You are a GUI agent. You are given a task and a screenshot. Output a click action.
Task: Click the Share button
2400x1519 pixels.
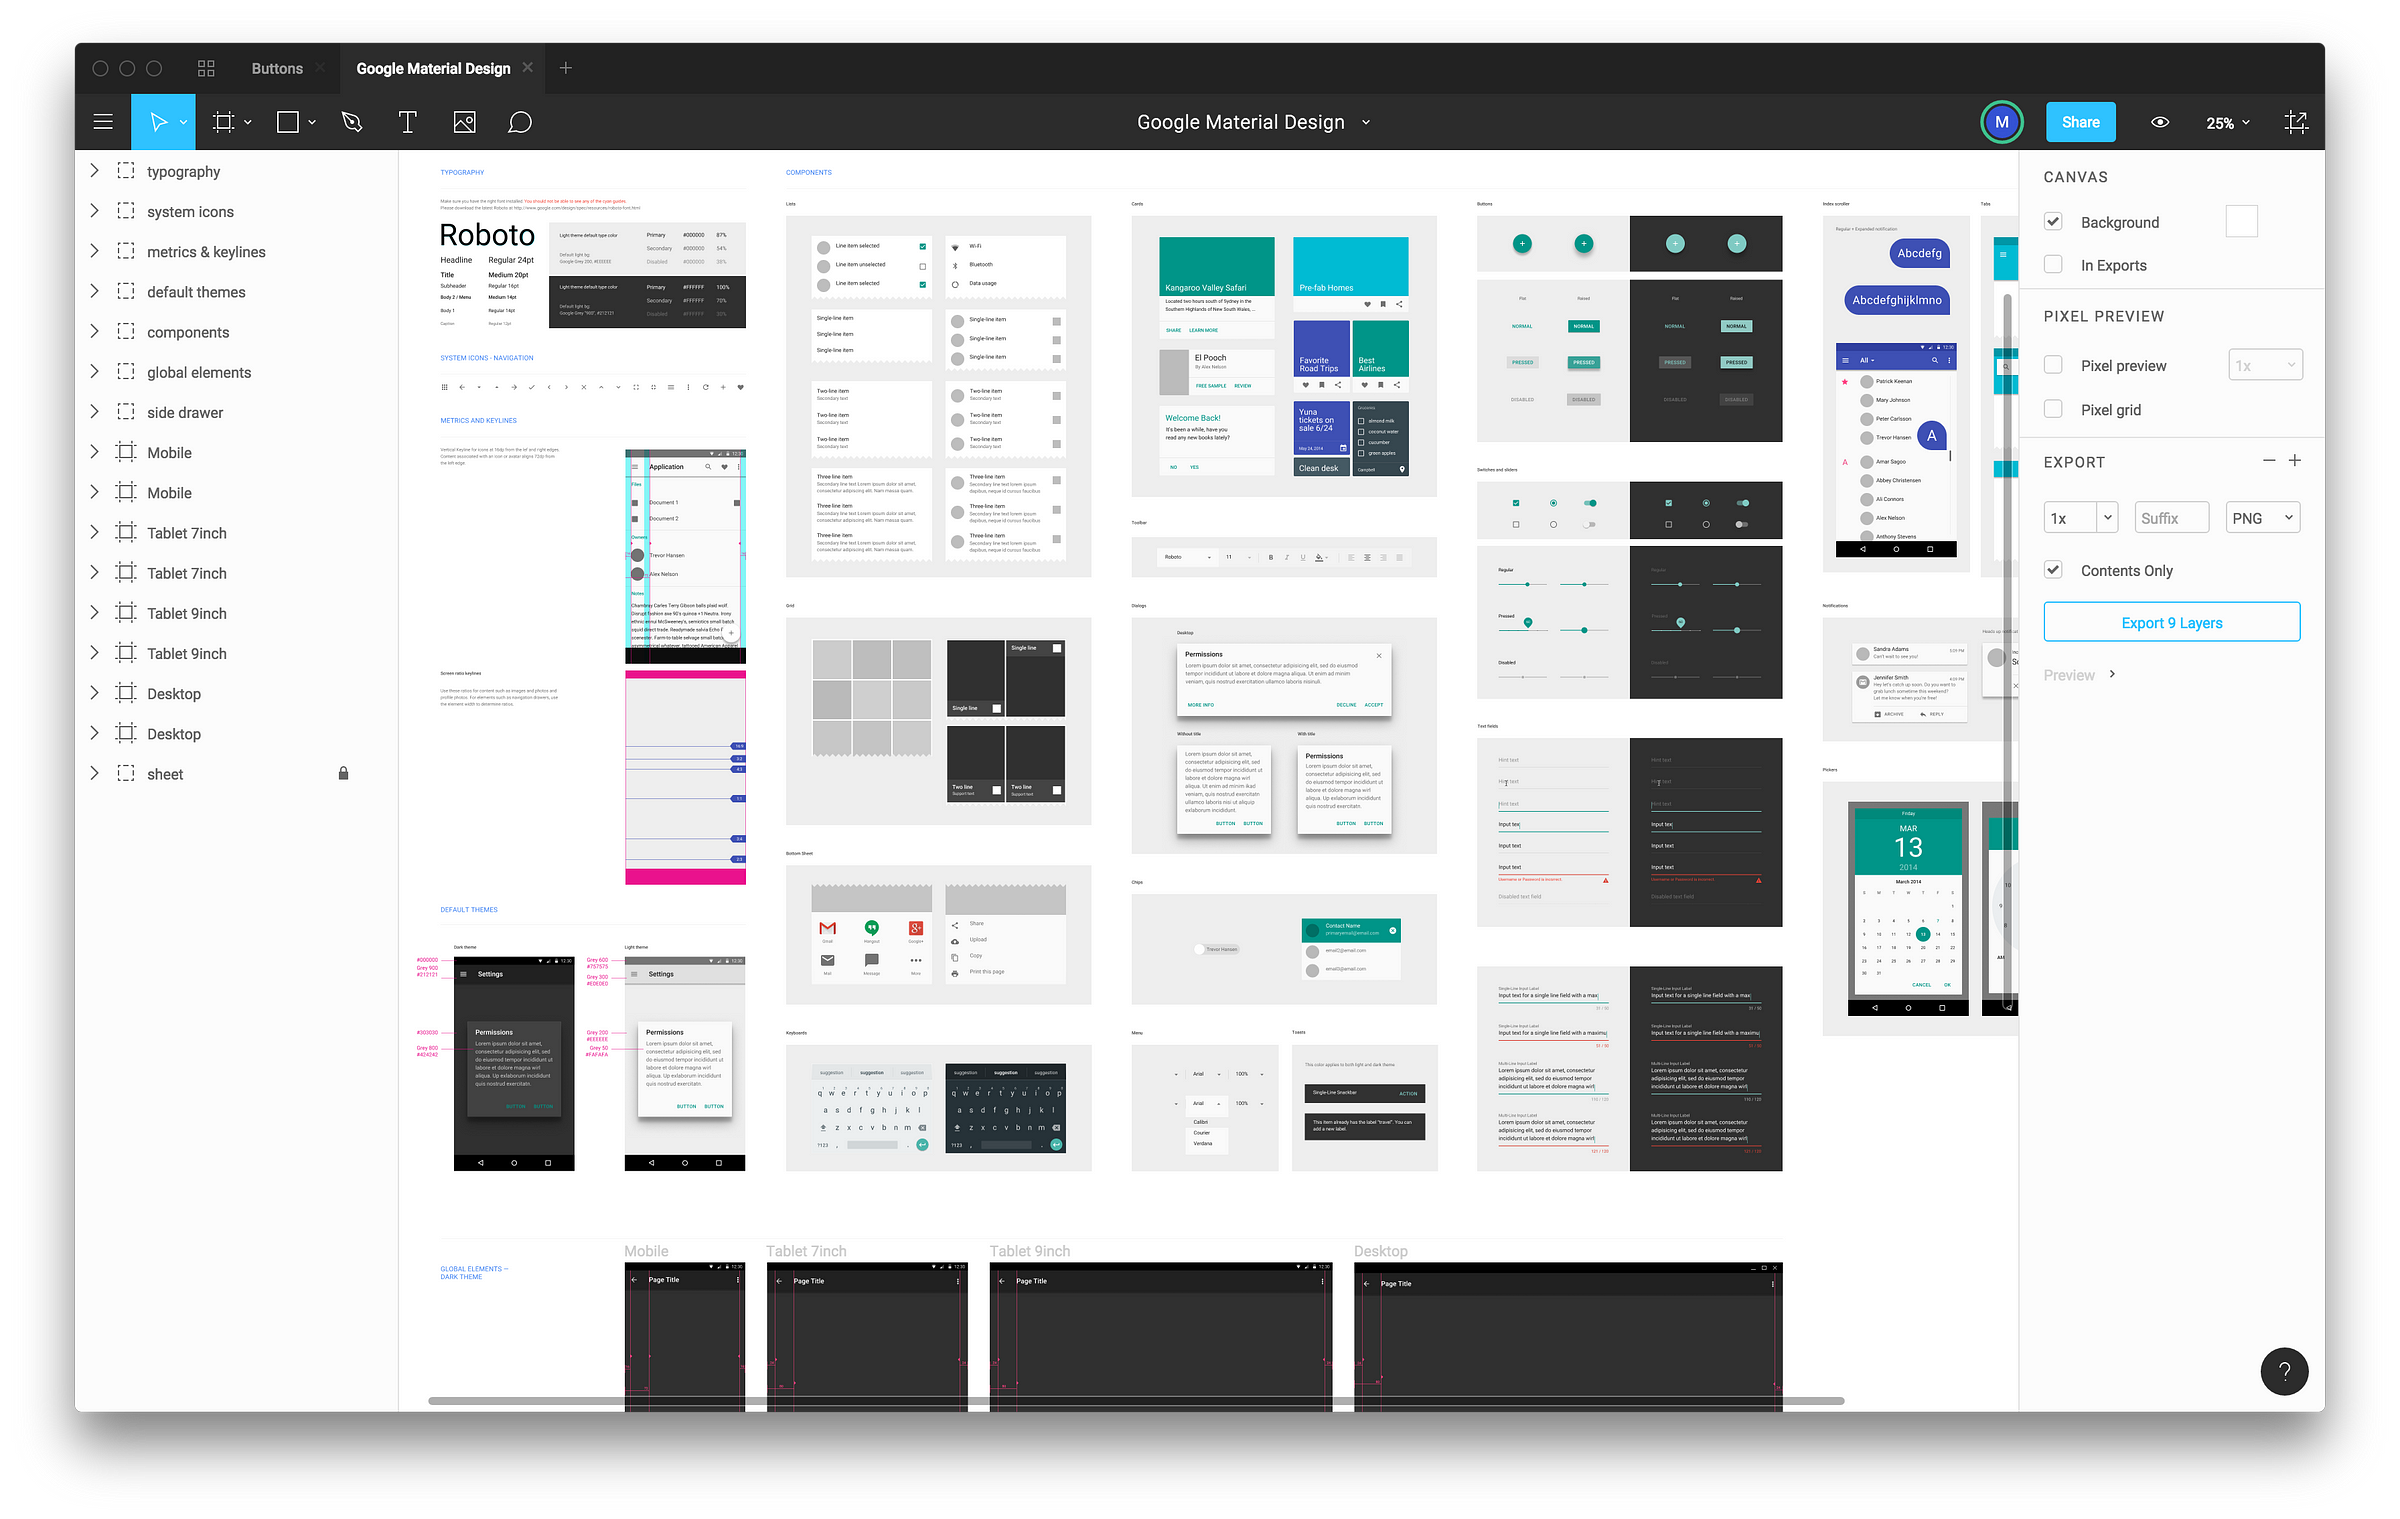click(2080, 122)
